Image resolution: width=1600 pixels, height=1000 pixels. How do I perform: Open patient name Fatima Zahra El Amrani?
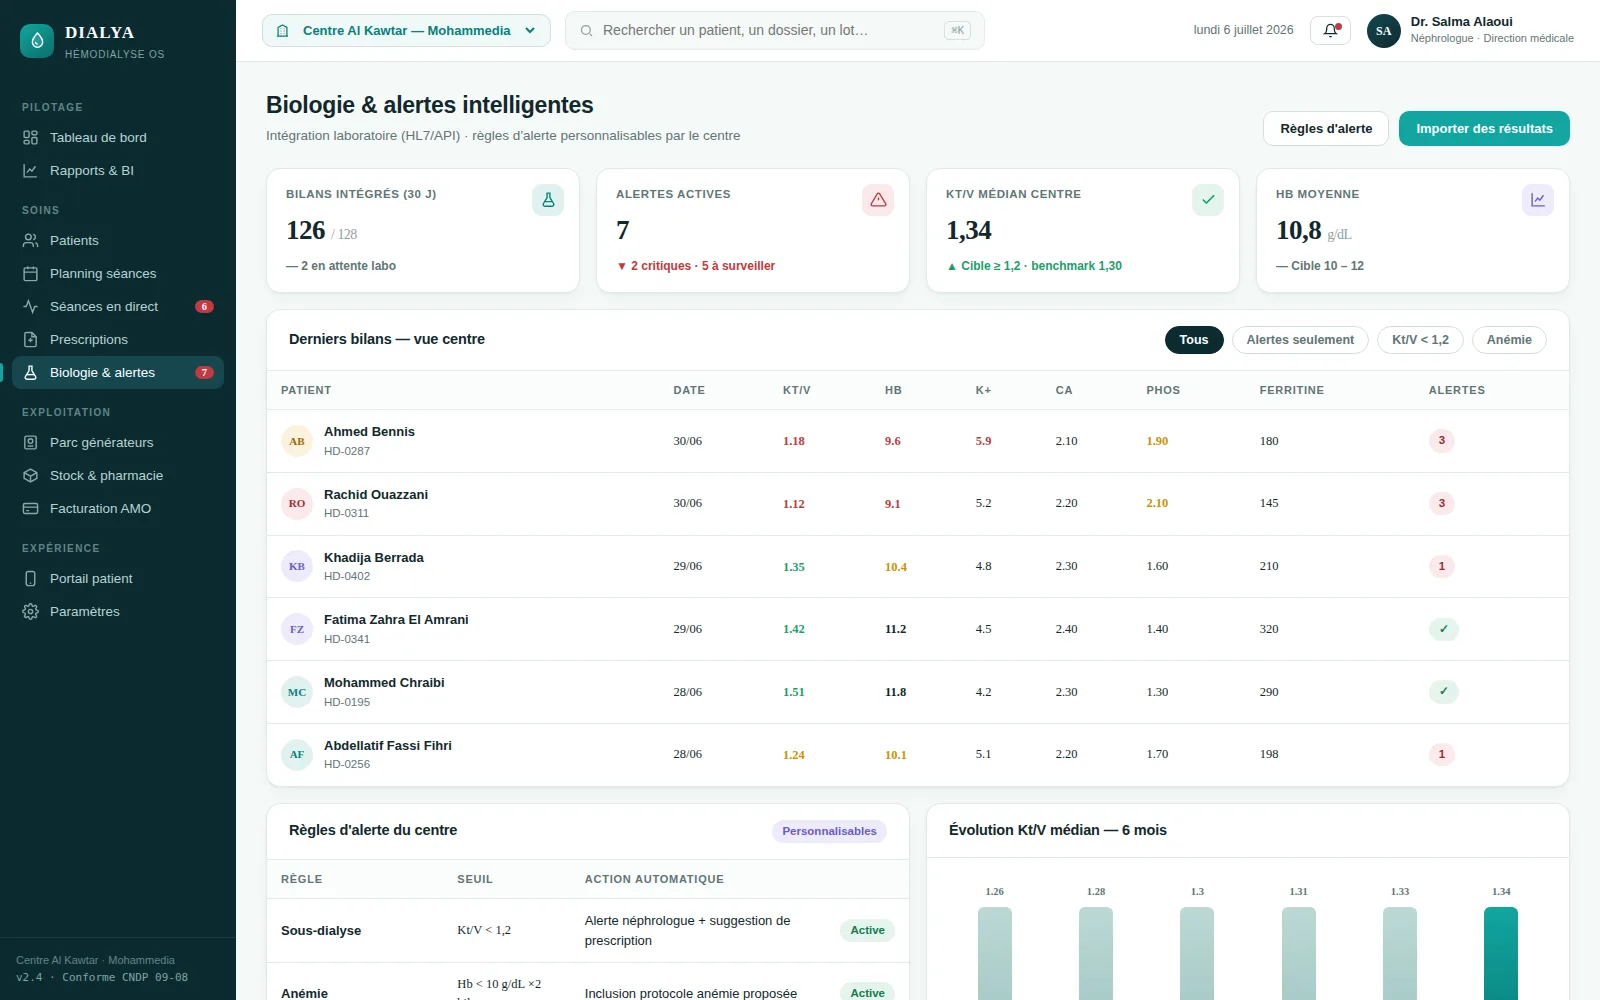396,619
